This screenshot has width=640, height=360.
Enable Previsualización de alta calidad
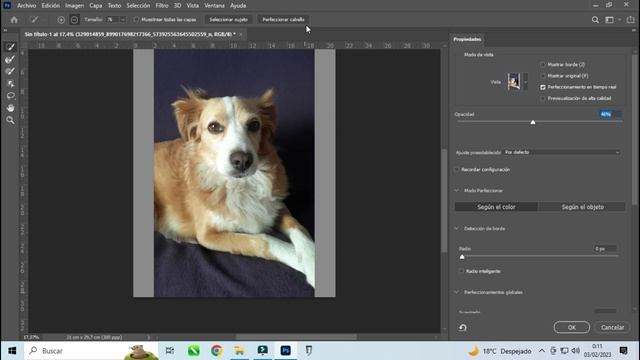pos(542,98)
